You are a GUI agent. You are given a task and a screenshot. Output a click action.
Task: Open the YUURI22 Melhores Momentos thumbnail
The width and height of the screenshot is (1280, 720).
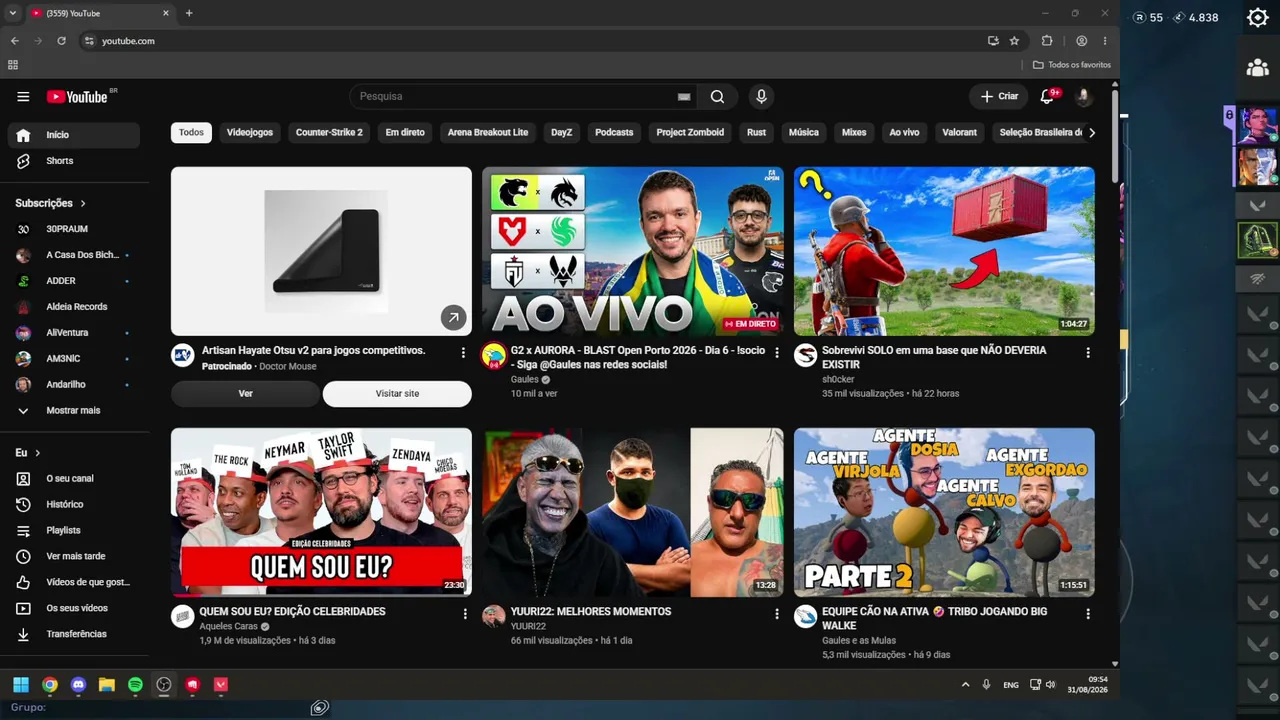coord(633,512)
